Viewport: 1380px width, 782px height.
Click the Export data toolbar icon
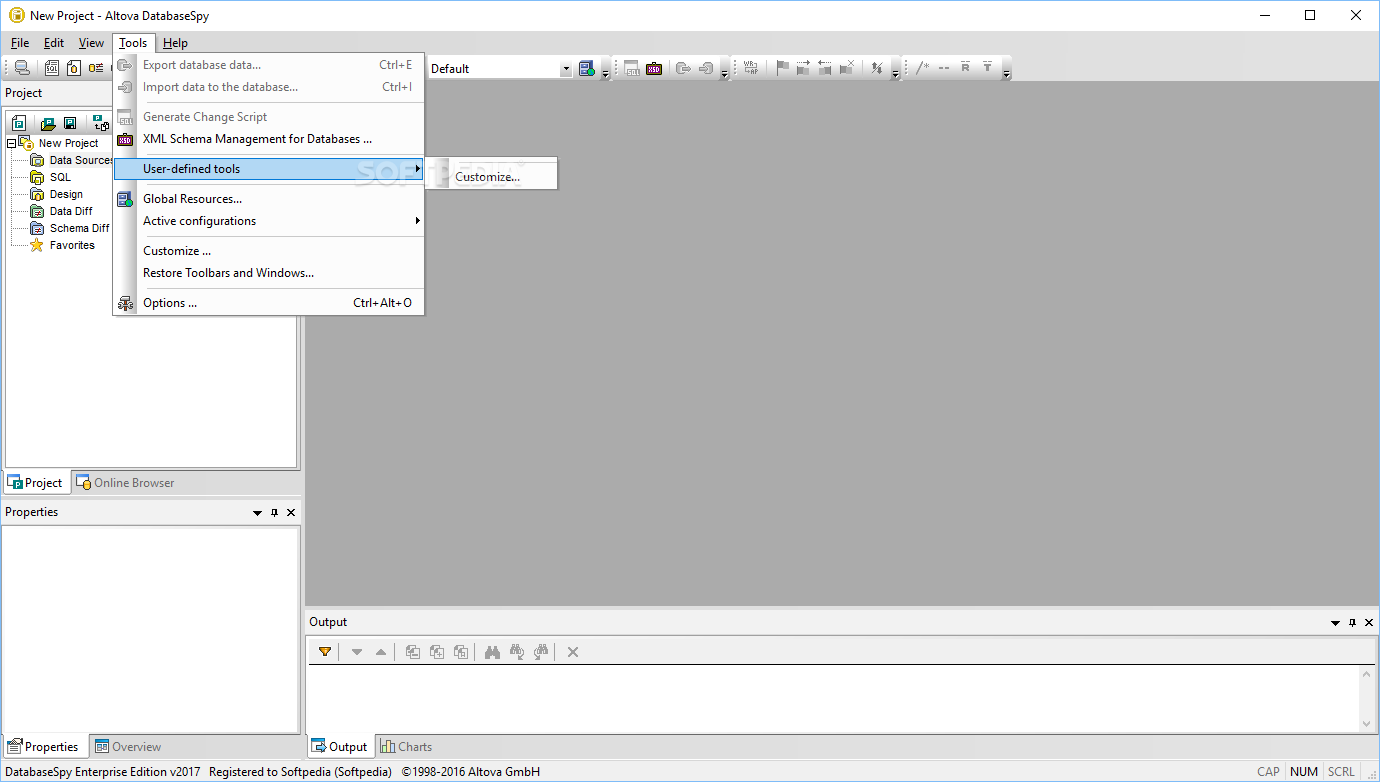pos(683,68)
